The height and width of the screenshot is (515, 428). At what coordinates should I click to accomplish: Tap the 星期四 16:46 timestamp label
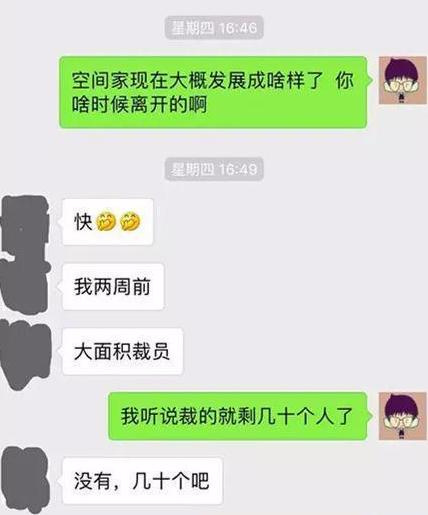pos(214,28)
